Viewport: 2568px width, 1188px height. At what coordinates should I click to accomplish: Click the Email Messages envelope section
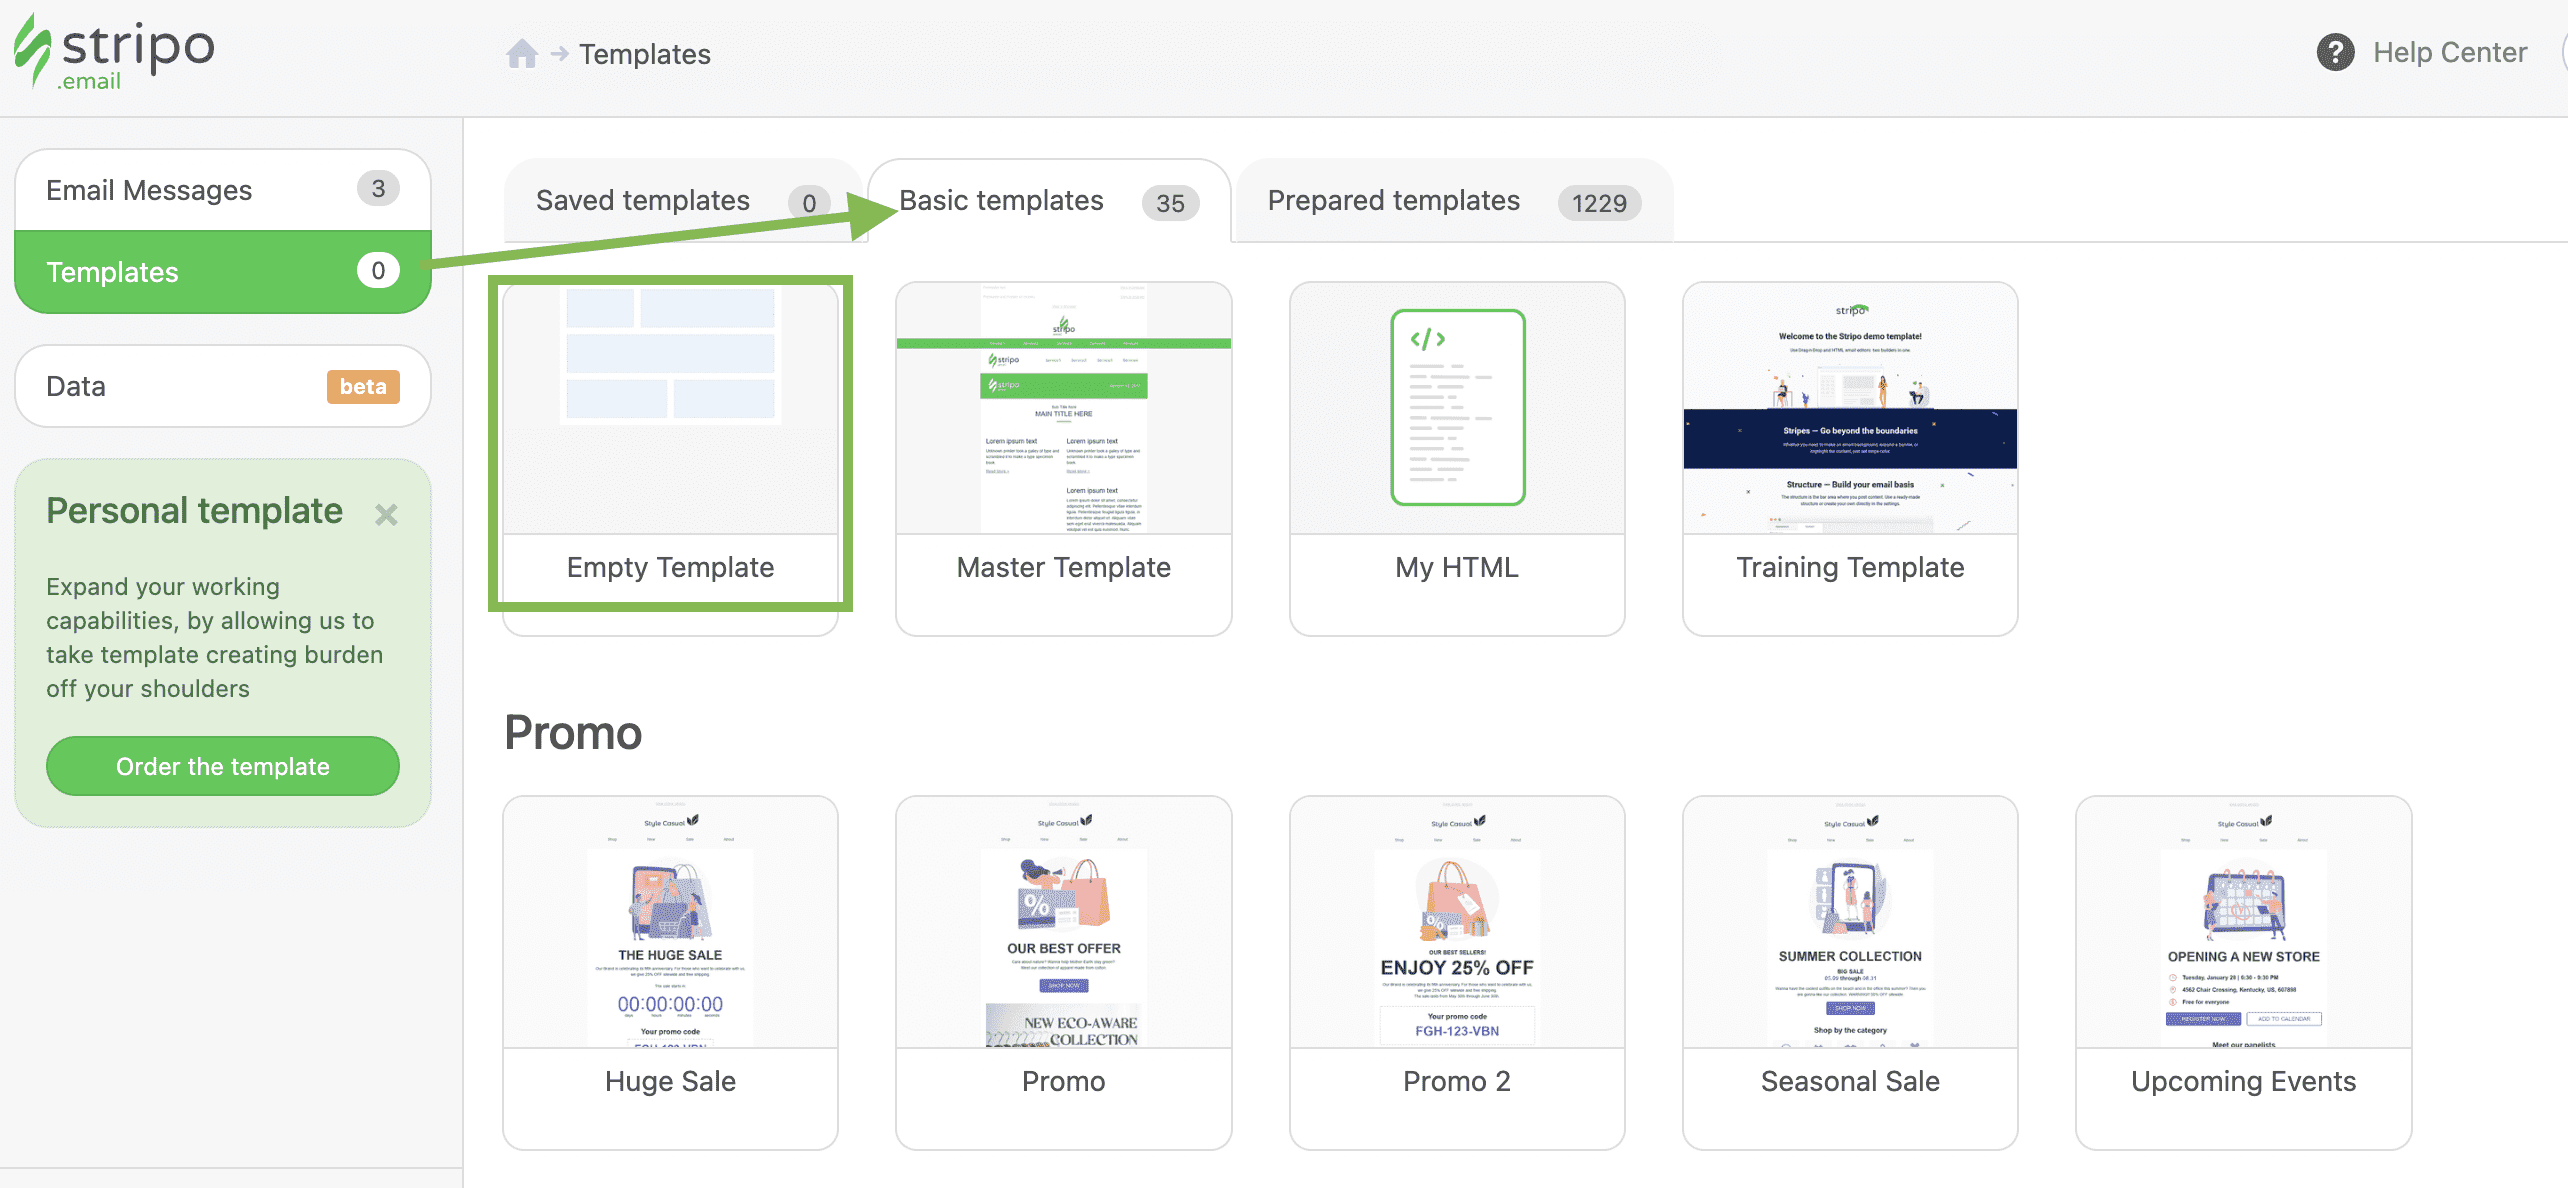150,189
